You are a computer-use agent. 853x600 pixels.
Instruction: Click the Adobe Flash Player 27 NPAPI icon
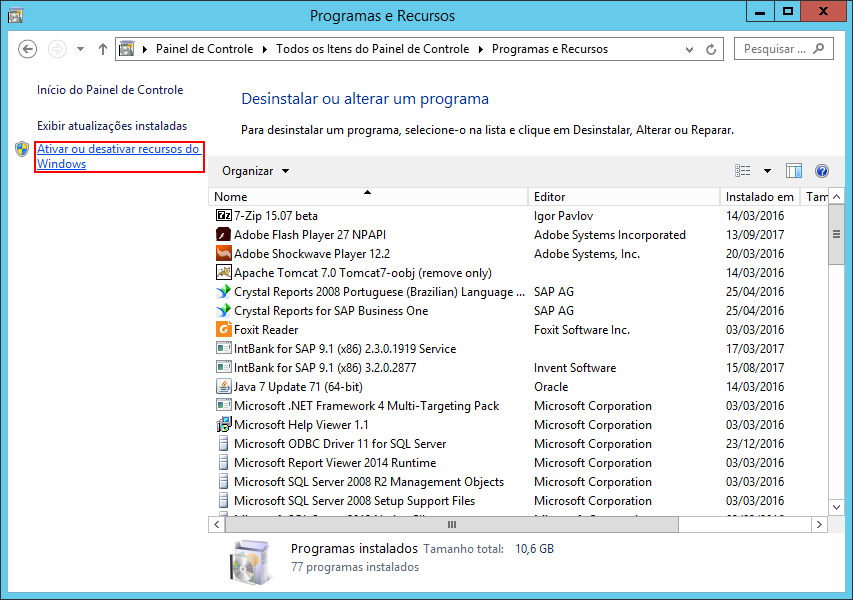[x=224, y=234]
